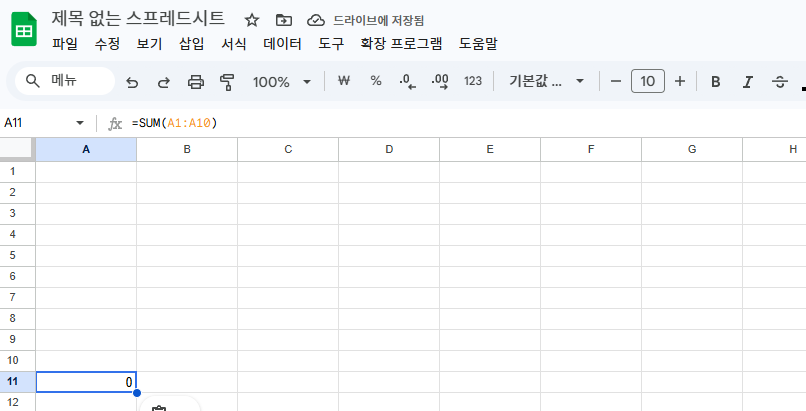Image resolution: width=806 pixels, height=411 pixels.
Task: Click cell A11 showing 0
Action: [x=86, y=382]
